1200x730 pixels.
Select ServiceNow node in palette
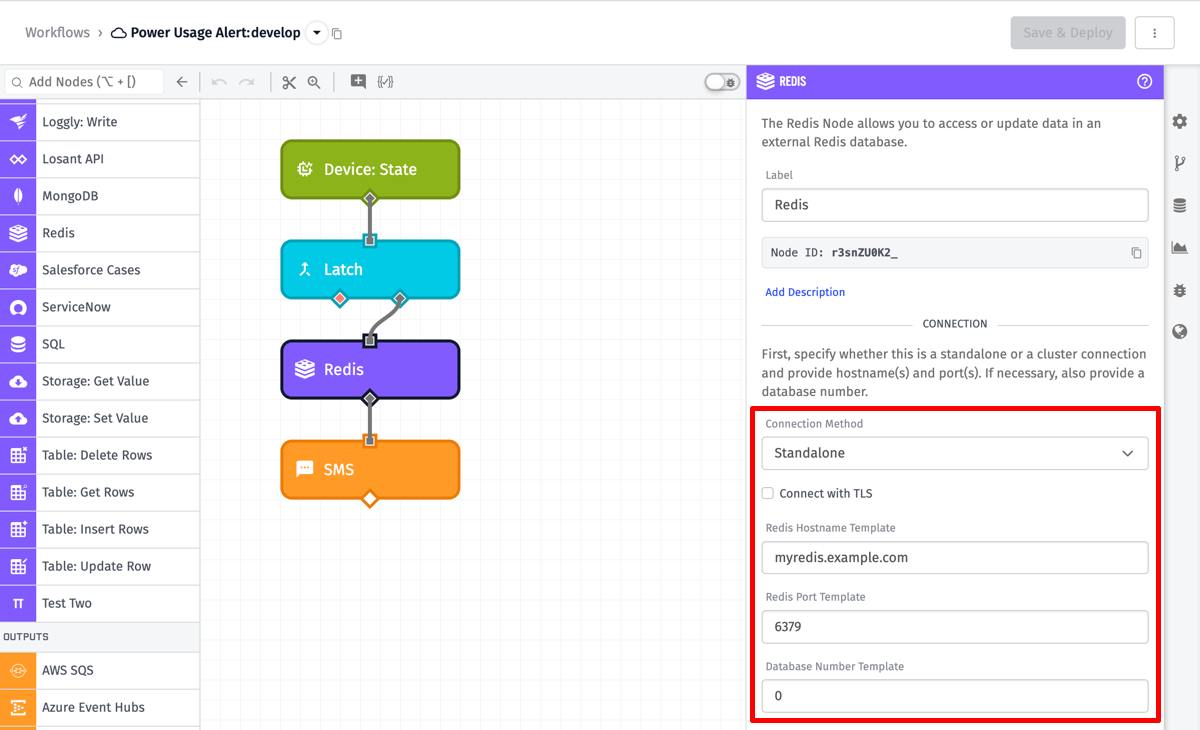click(x=100, y=307)
